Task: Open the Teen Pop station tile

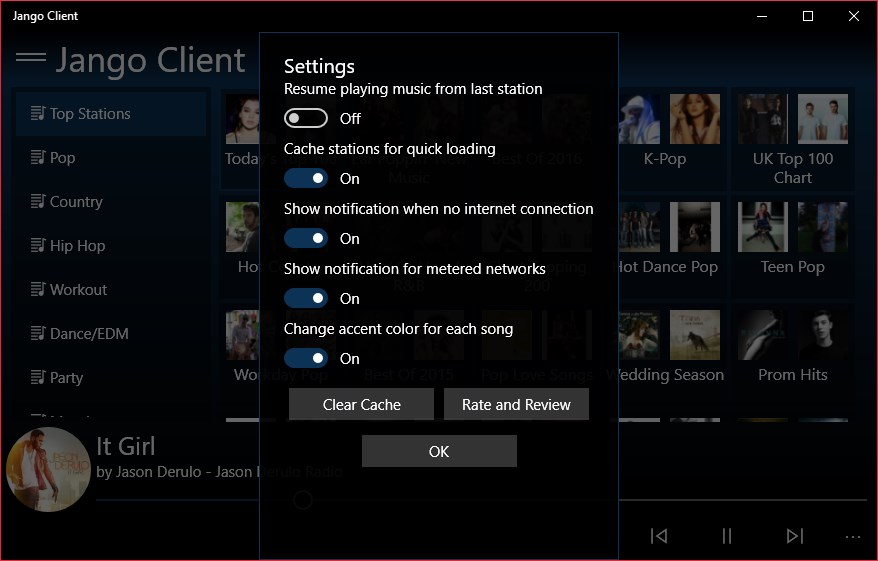Action: click(x=793, y=247)
